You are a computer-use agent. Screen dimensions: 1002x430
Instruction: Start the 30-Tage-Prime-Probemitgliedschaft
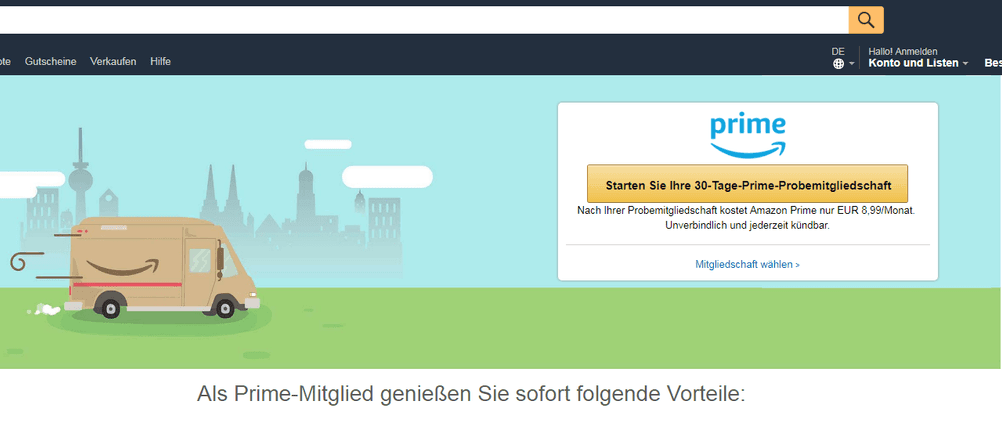point(748,184)
